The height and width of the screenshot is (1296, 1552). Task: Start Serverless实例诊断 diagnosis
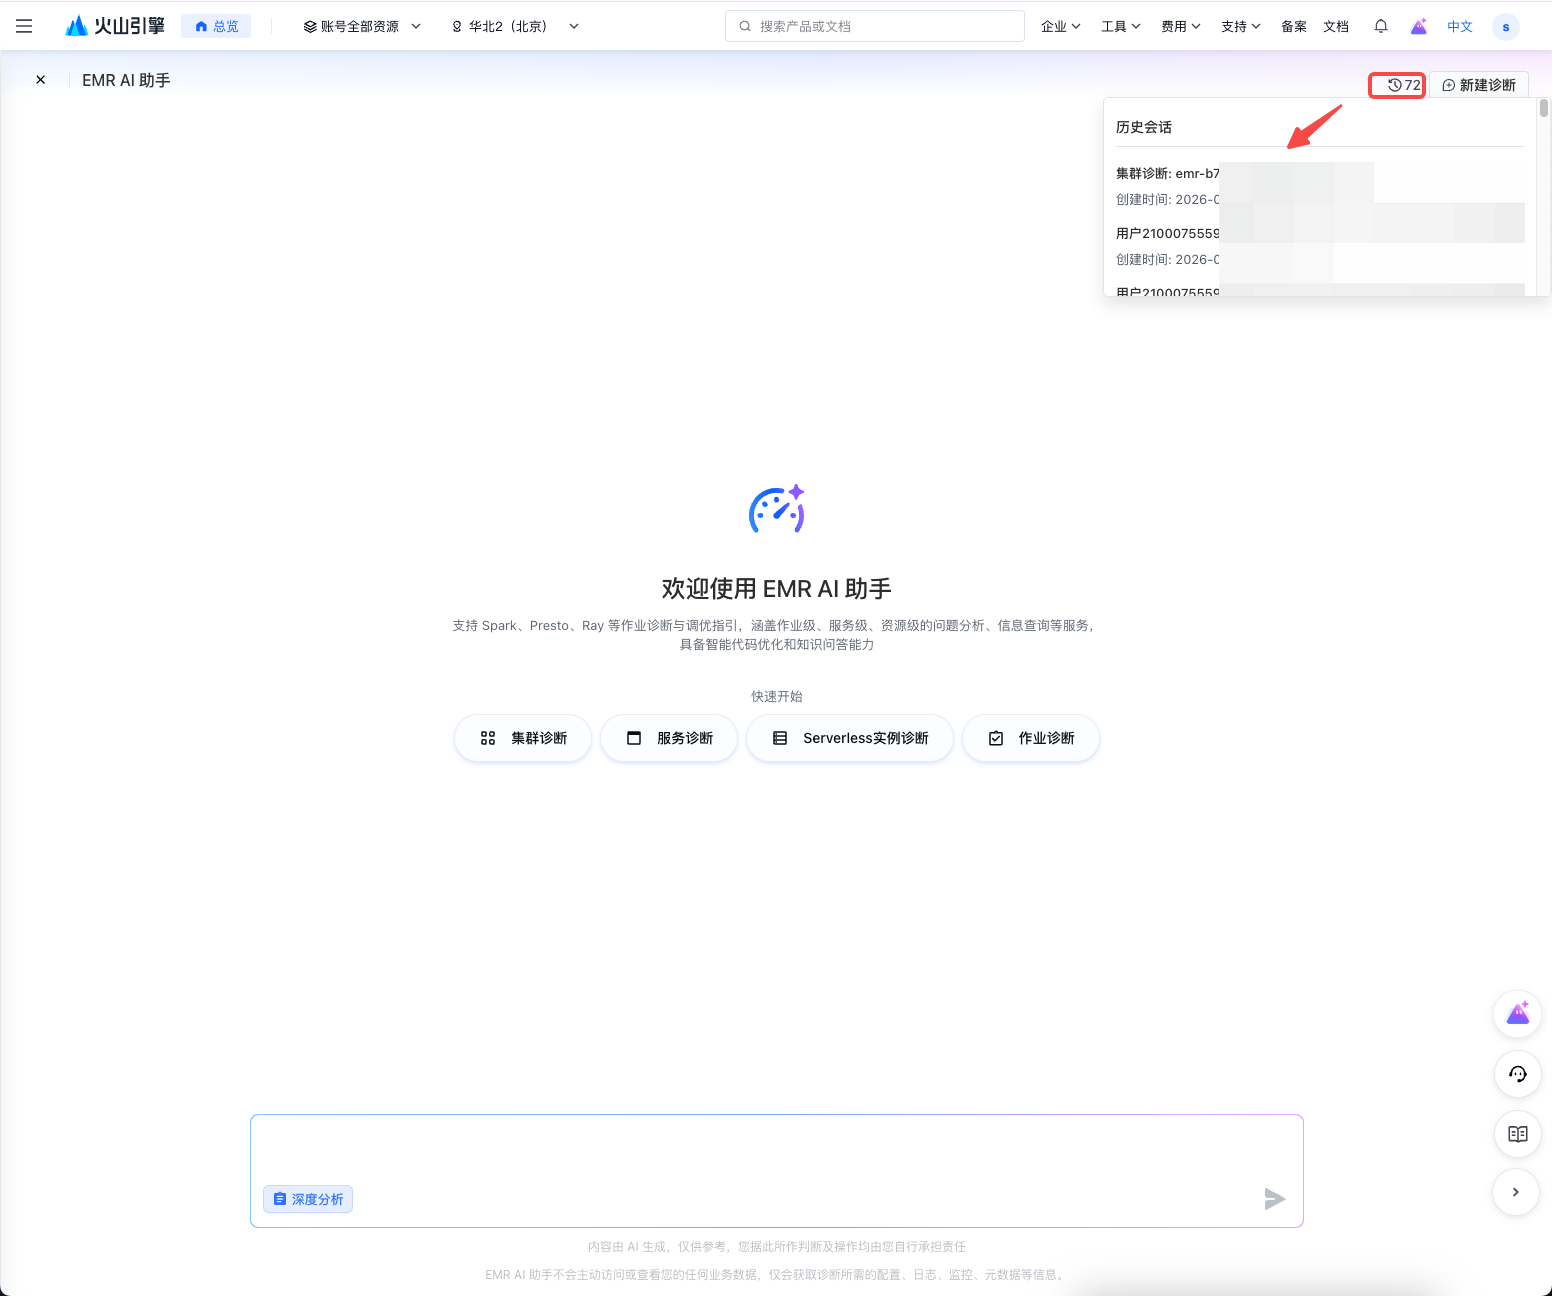pyautogui.click(x=850, y=738)
